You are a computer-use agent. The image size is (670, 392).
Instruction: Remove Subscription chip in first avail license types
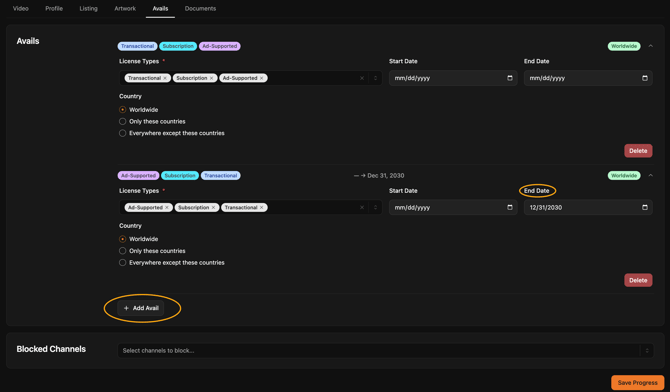pyautogui.click(x=211, y=78)
